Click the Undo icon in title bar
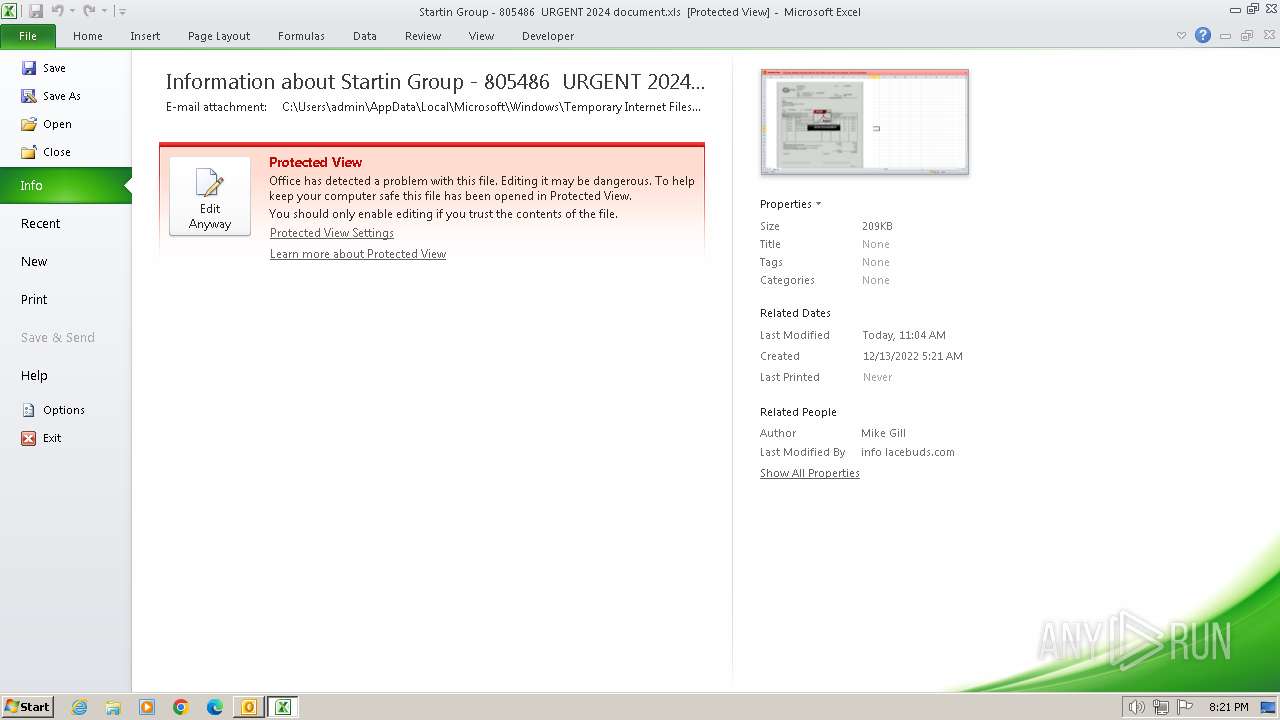The height and width of the screenshot is (720, 1280). 58,11
